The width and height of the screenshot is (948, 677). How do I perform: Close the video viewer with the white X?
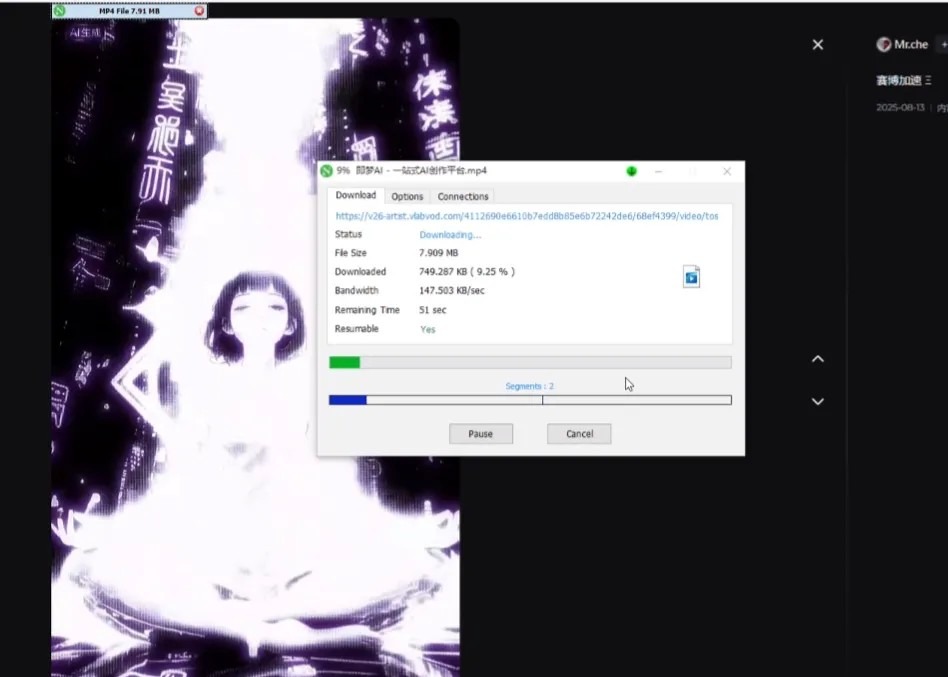(x=818, y=45)
